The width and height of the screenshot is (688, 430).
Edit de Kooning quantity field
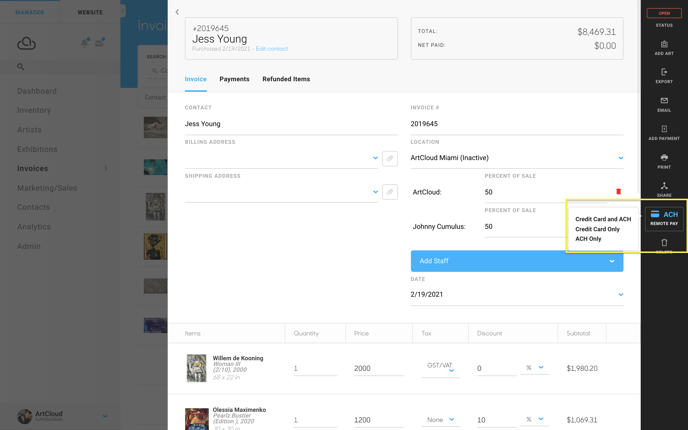(315, 369)
